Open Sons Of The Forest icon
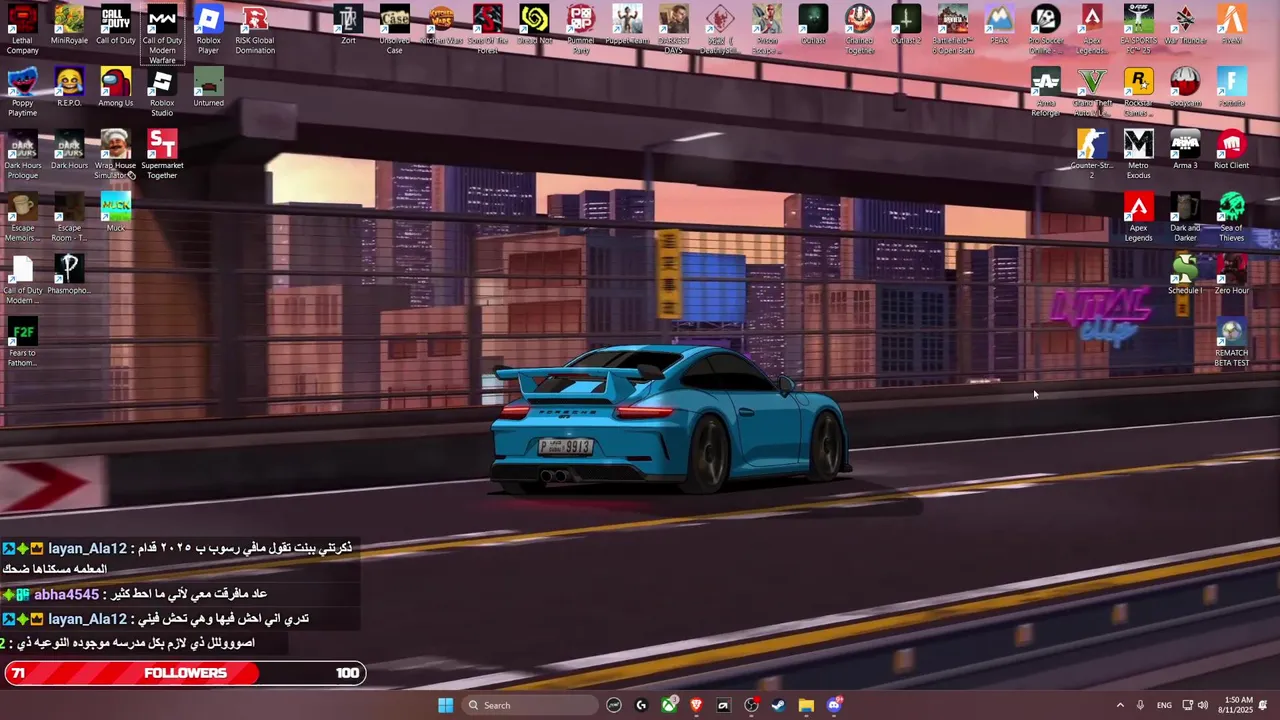1280x720 pixels. click(x=487, y=30)
